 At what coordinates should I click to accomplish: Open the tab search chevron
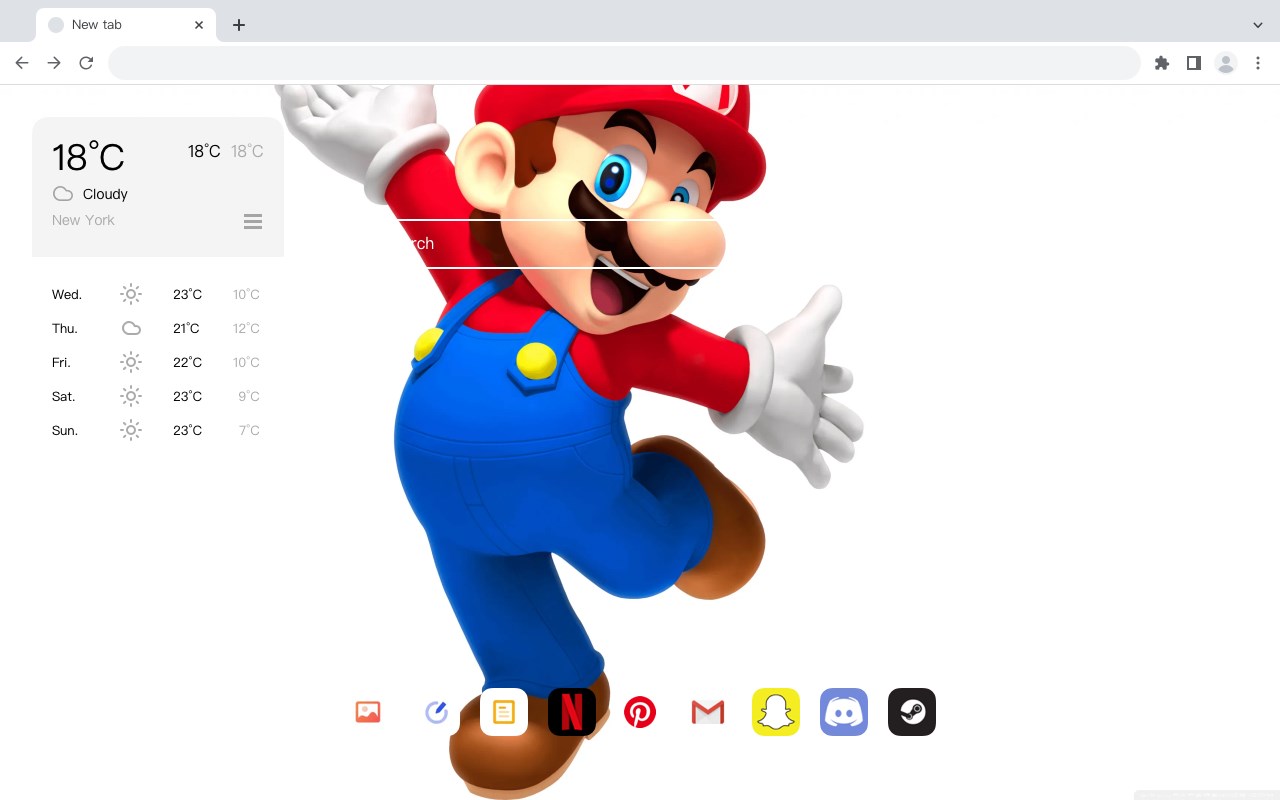pyautogui.click(x=1258, y=25)
